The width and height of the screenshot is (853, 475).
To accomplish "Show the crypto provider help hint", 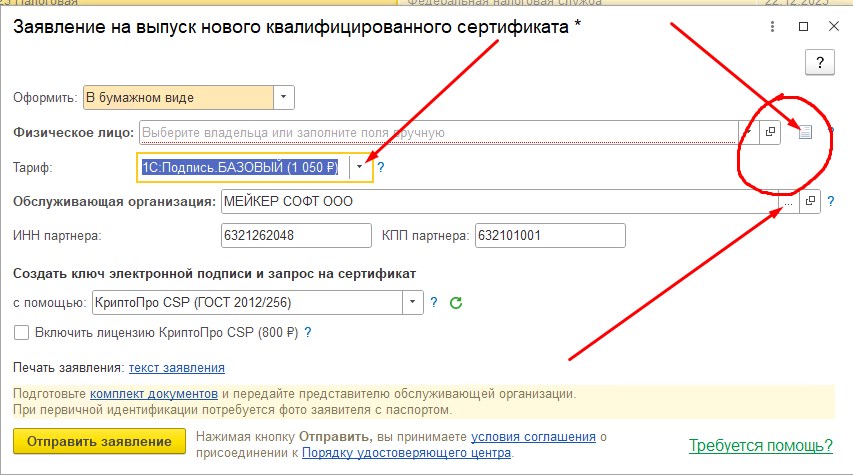I will 434,303.
